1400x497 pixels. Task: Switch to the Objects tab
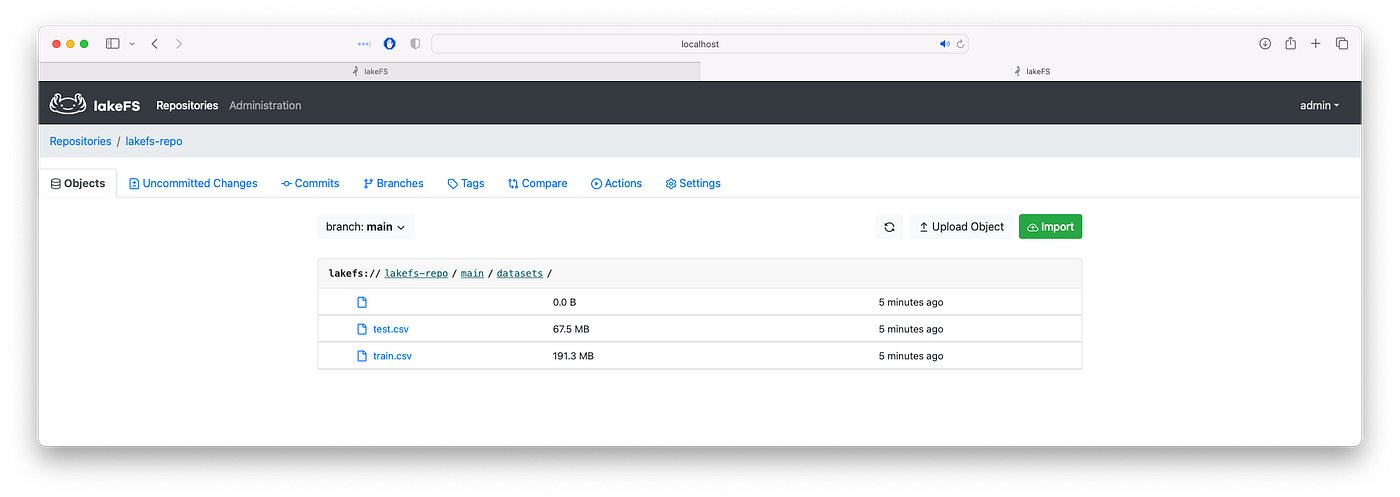78,183
